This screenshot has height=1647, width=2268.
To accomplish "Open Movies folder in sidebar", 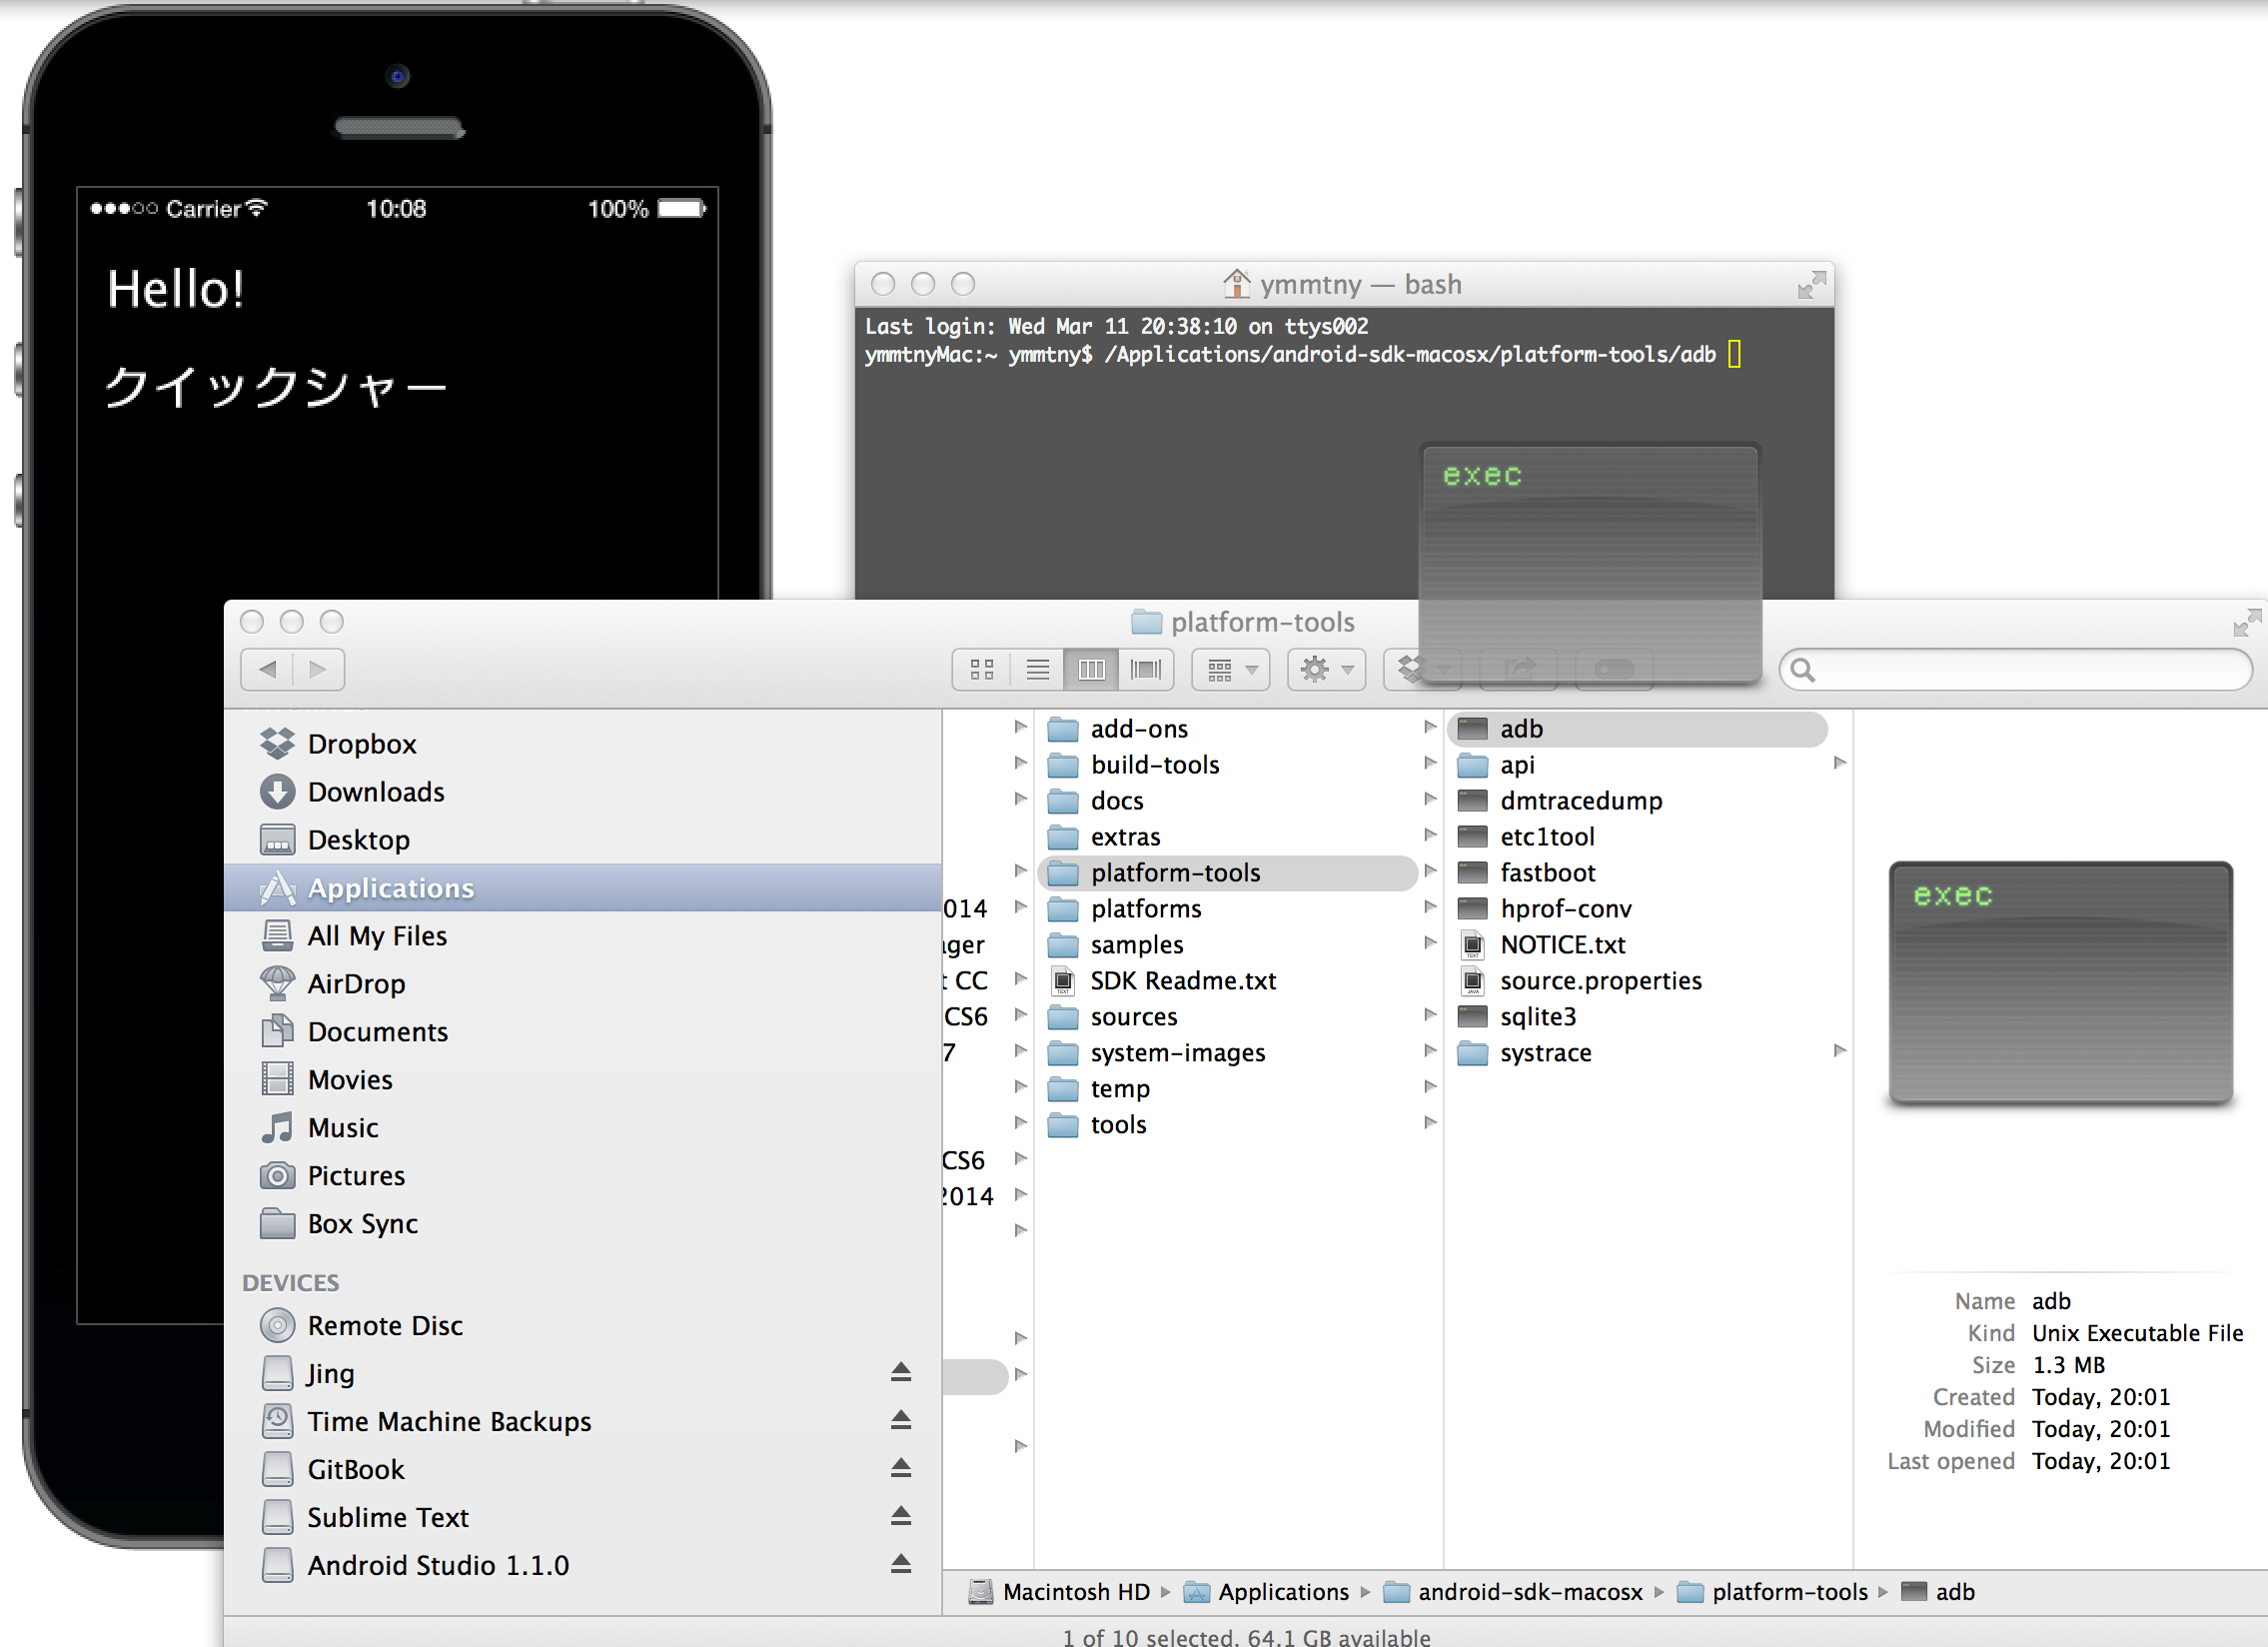I will [x=583, y=1080].
